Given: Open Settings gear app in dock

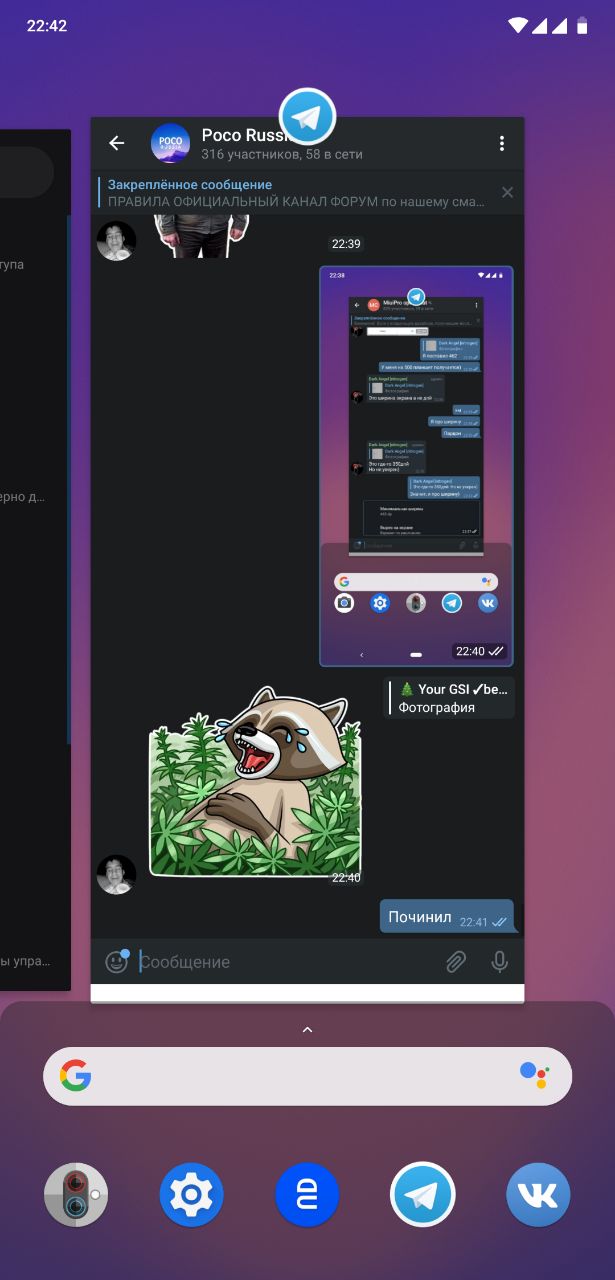Looking at the screenshot, I should point(191,1194).
